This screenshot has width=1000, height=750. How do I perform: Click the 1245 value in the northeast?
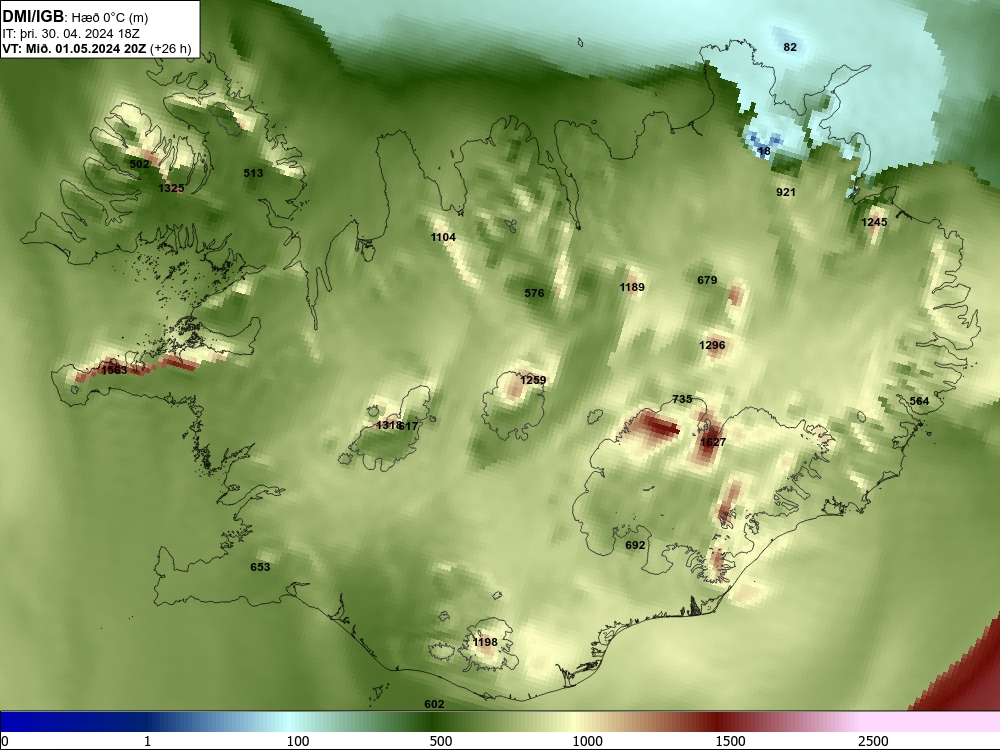click(x=874, y=222)
